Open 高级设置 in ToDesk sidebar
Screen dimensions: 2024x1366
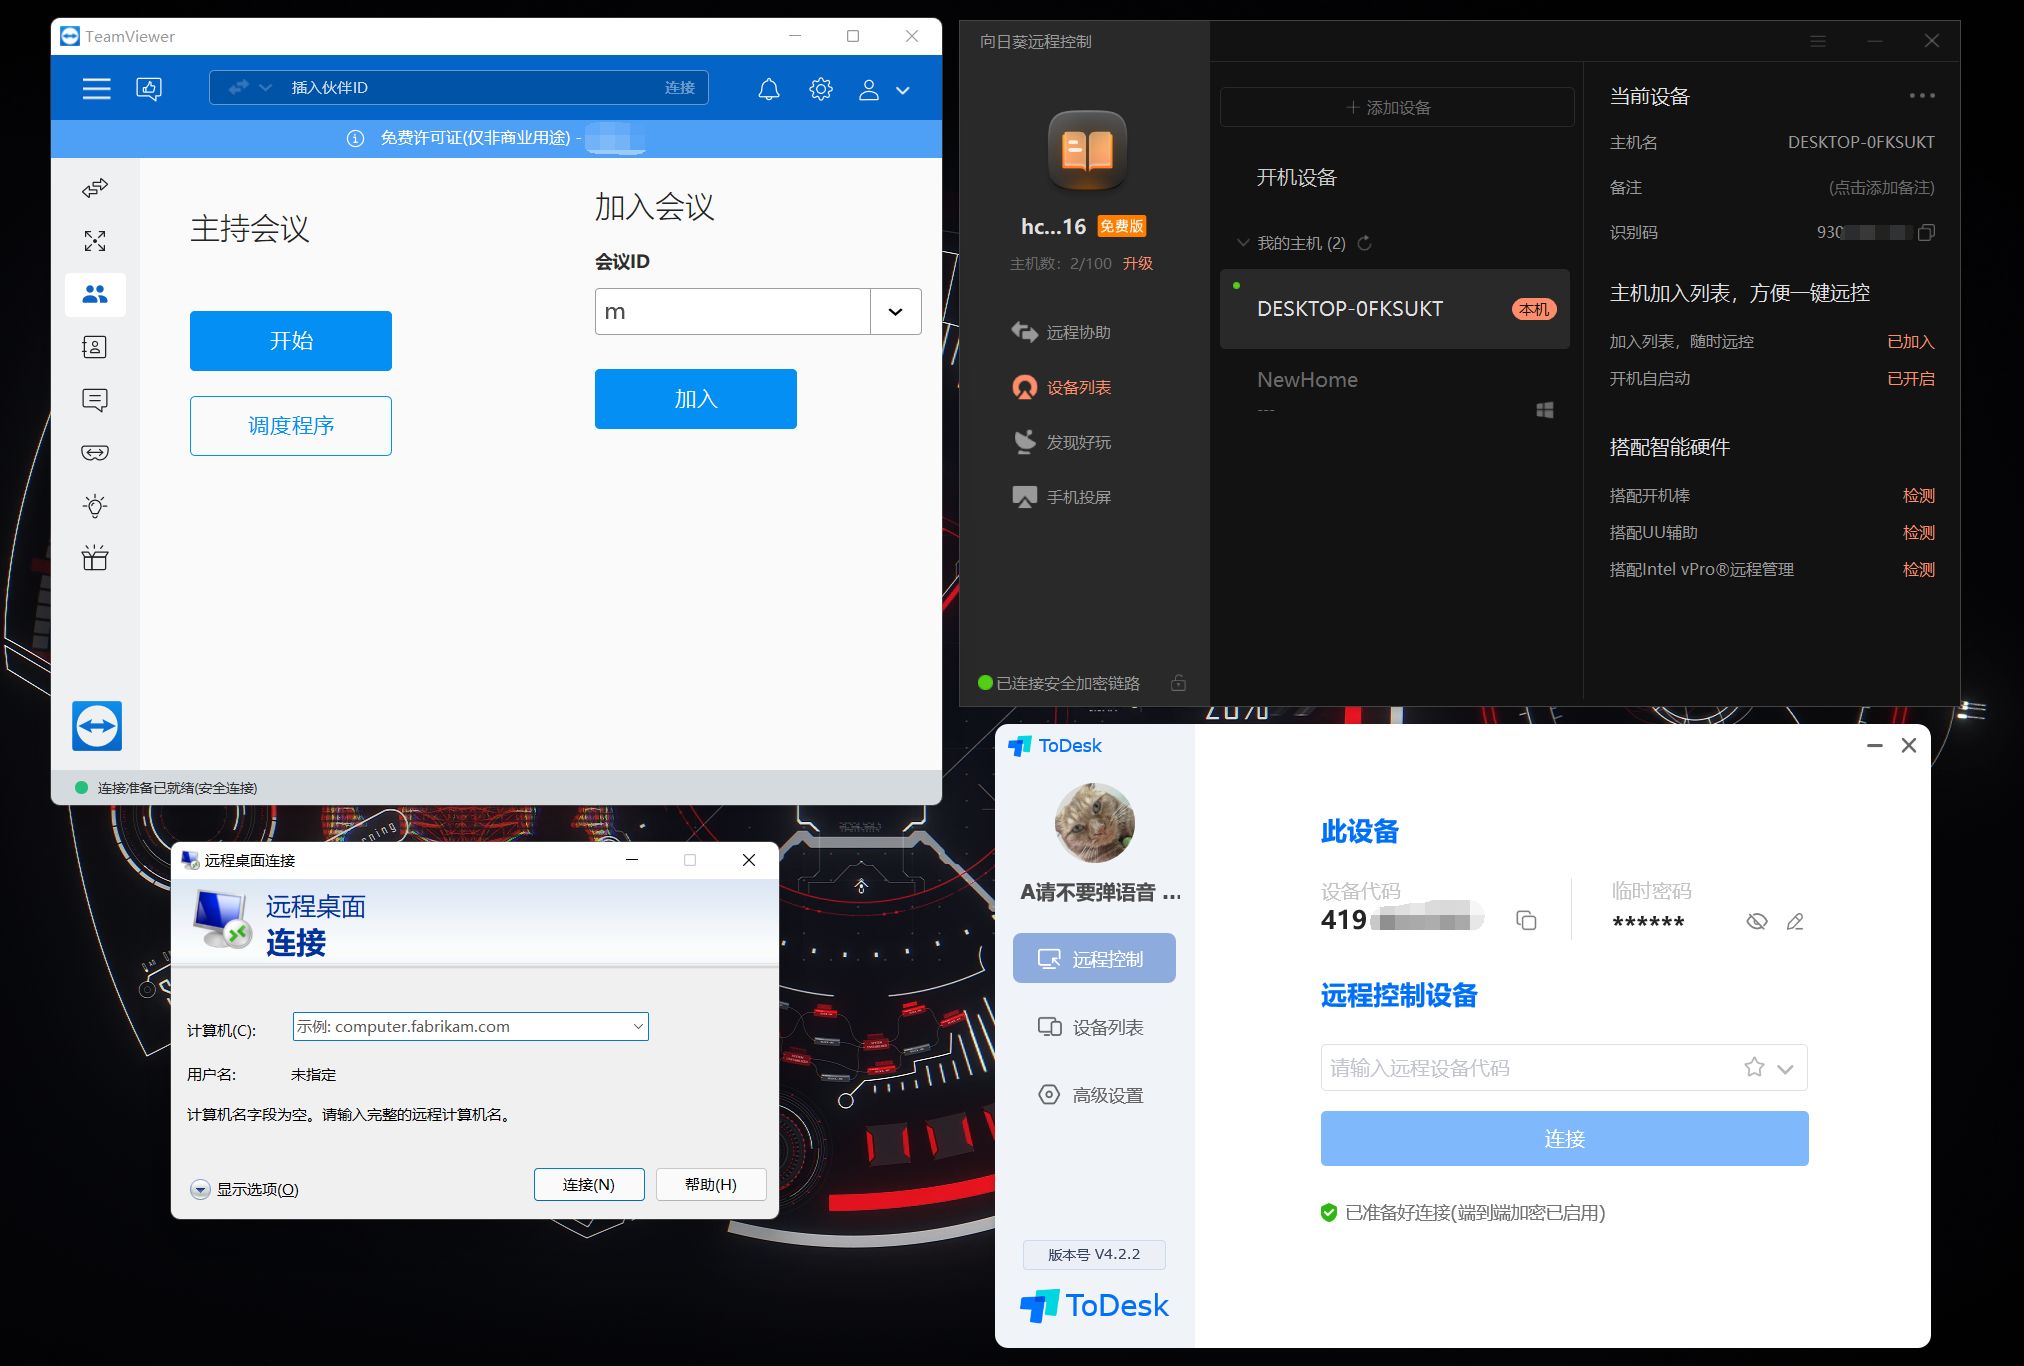click(1093, 1095)
